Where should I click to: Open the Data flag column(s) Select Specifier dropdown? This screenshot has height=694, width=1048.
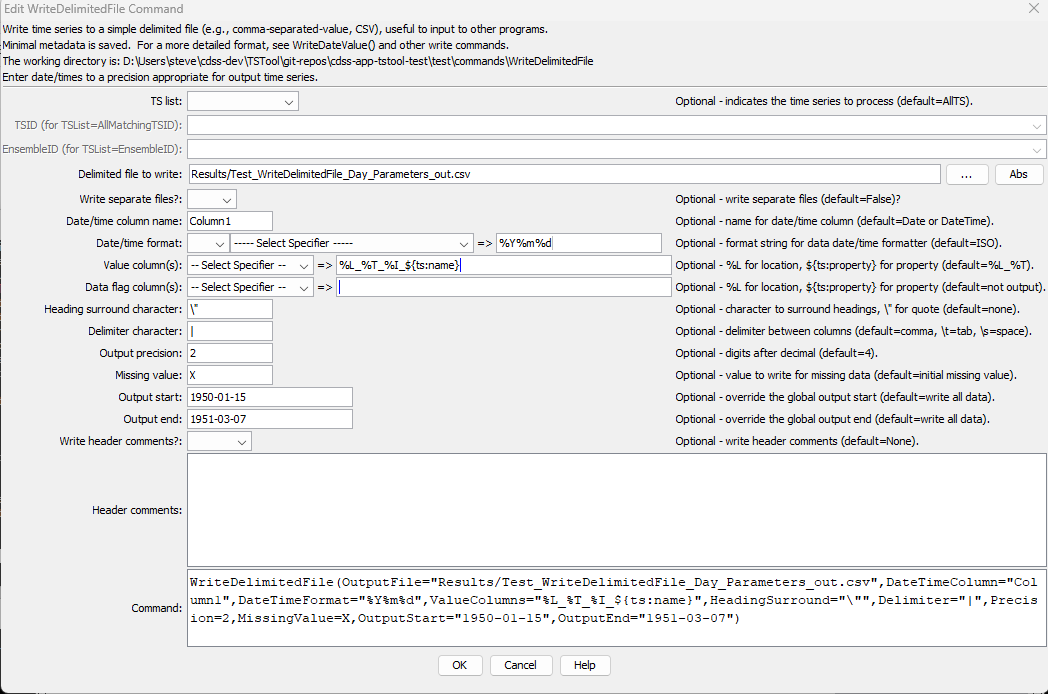pos(250,287)
